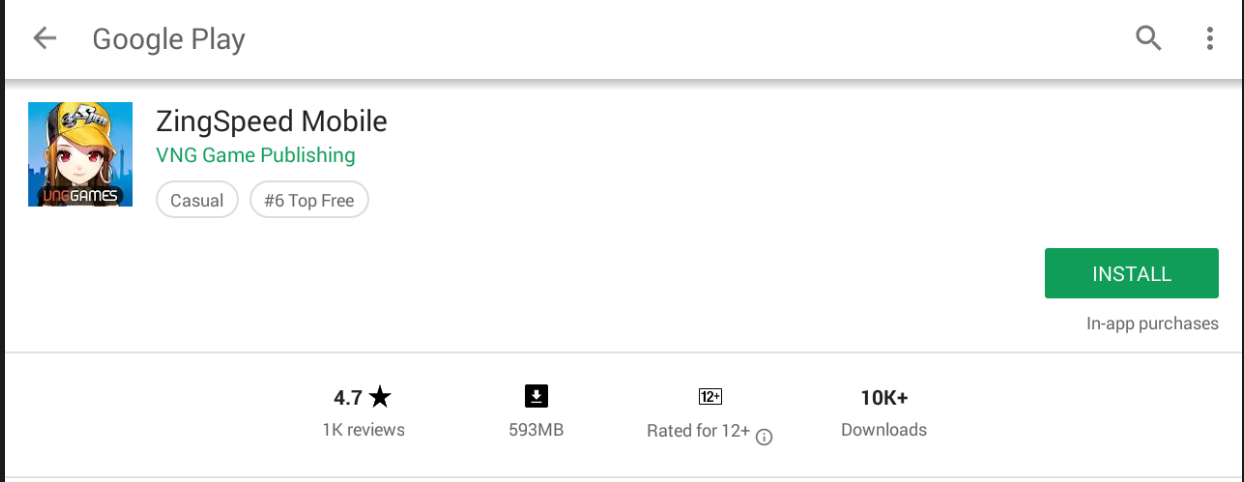
Task: Select the #6 Top Free chip
Action: 309,200
